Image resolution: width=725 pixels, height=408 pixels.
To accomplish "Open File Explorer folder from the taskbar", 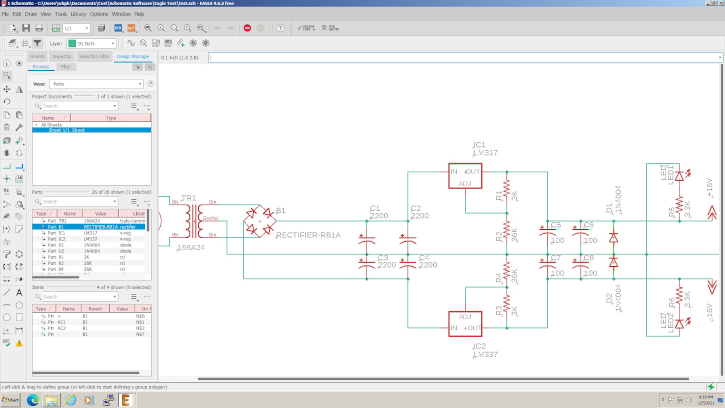I will coord(52,400).
